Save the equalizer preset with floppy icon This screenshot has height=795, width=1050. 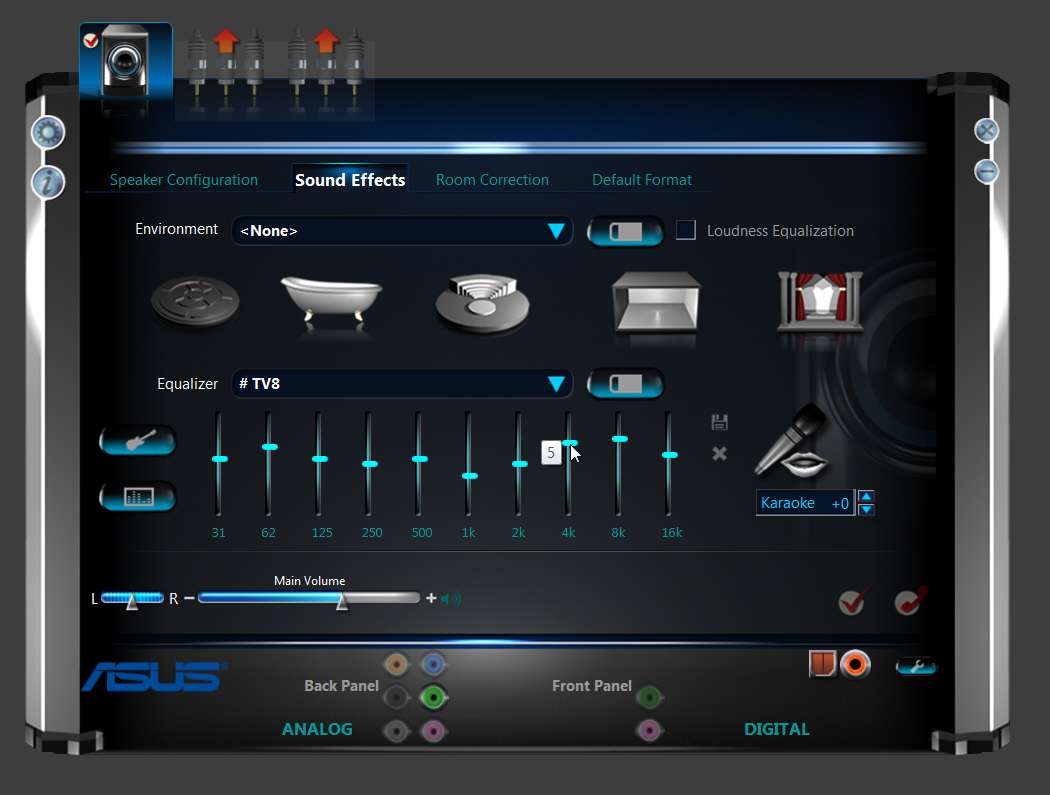[x=719, y=422]
